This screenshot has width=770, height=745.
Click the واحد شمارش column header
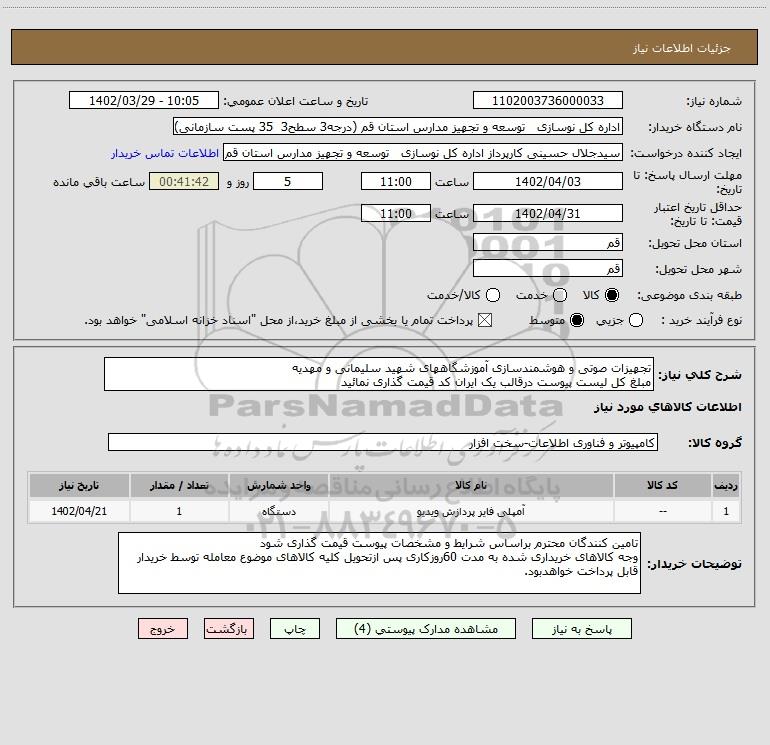[278, 485]
